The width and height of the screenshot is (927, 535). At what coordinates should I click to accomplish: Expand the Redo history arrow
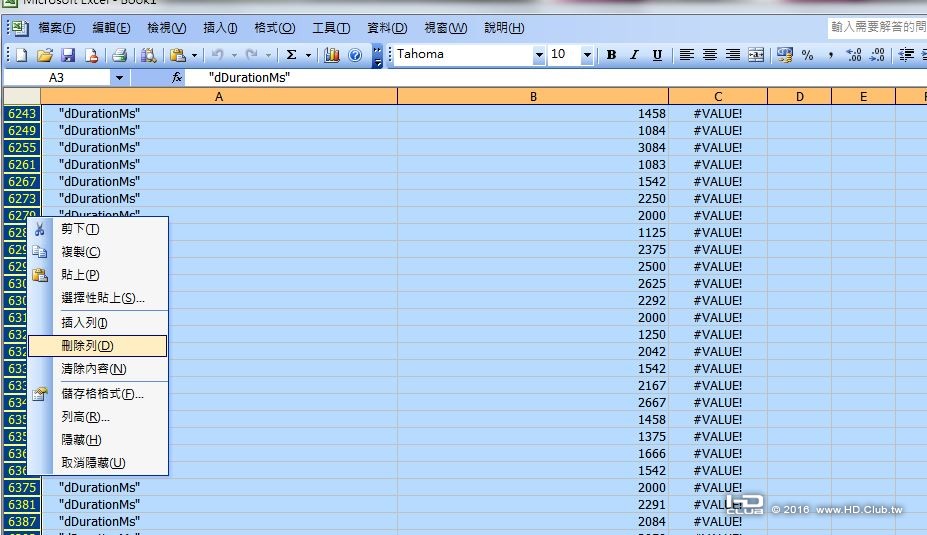(x=268, y=55)
